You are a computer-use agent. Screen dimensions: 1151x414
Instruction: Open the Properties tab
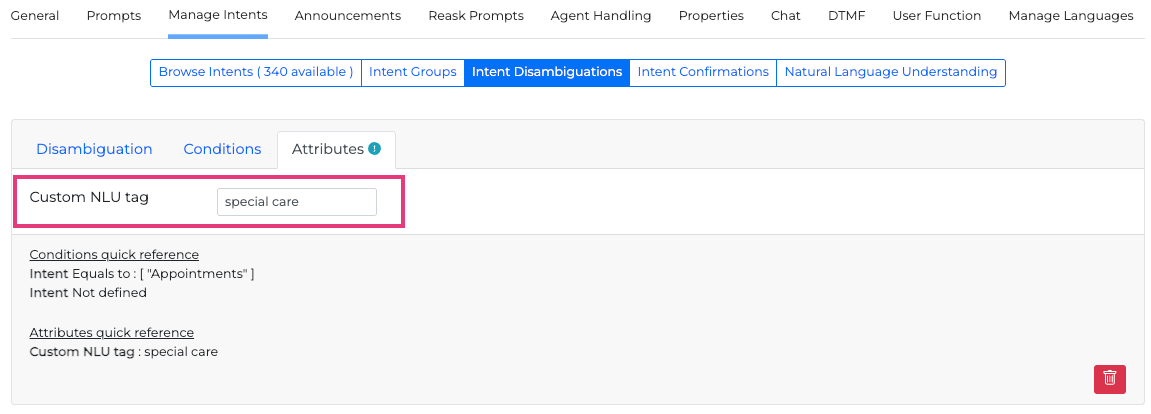coord(711,16)
